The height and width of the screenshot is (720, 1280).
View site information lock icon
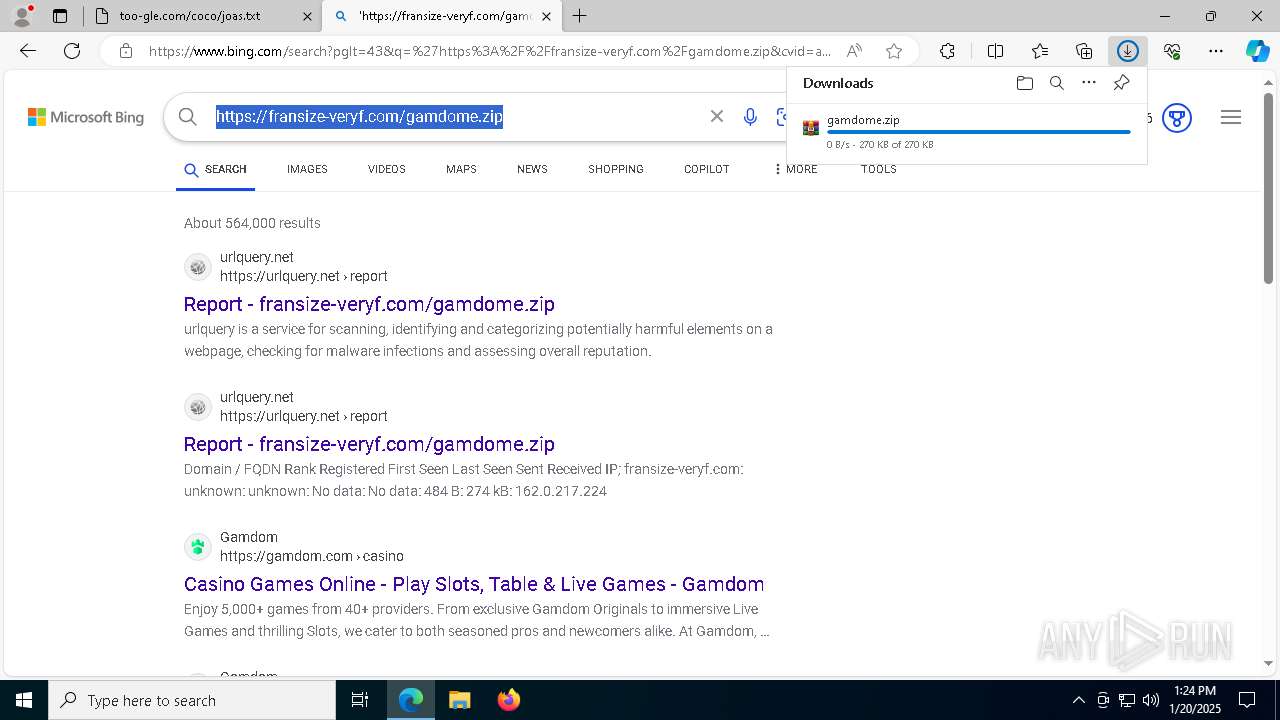pyautogui.click(x=125, y=51)
